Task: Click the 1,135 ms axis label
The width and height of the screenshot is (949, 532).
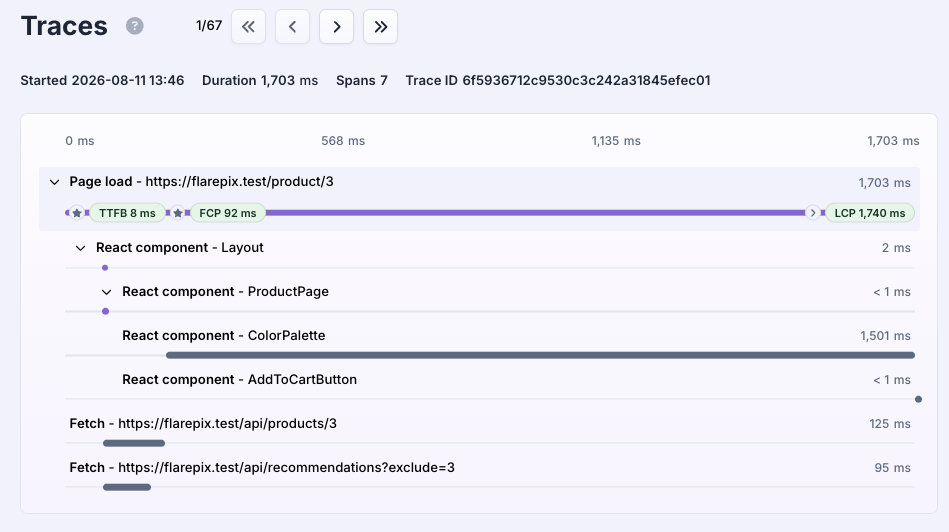Action: click(x=616, y=141)
